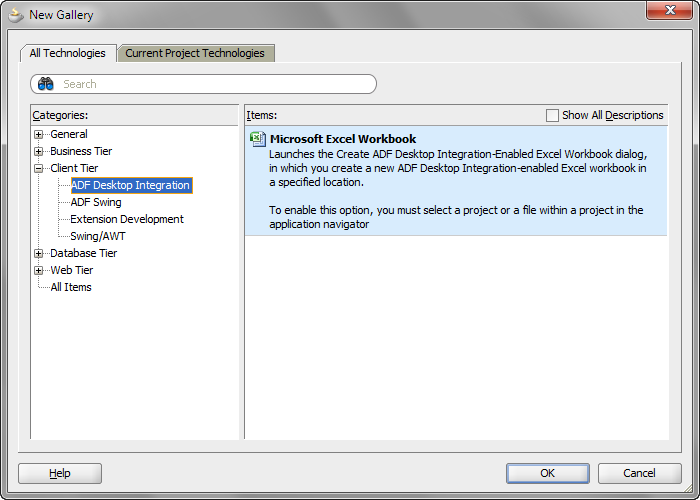The height and width of the screenshot is (500, 700).
Task: Expand the Business Tier category
Action: pos(39,151)
